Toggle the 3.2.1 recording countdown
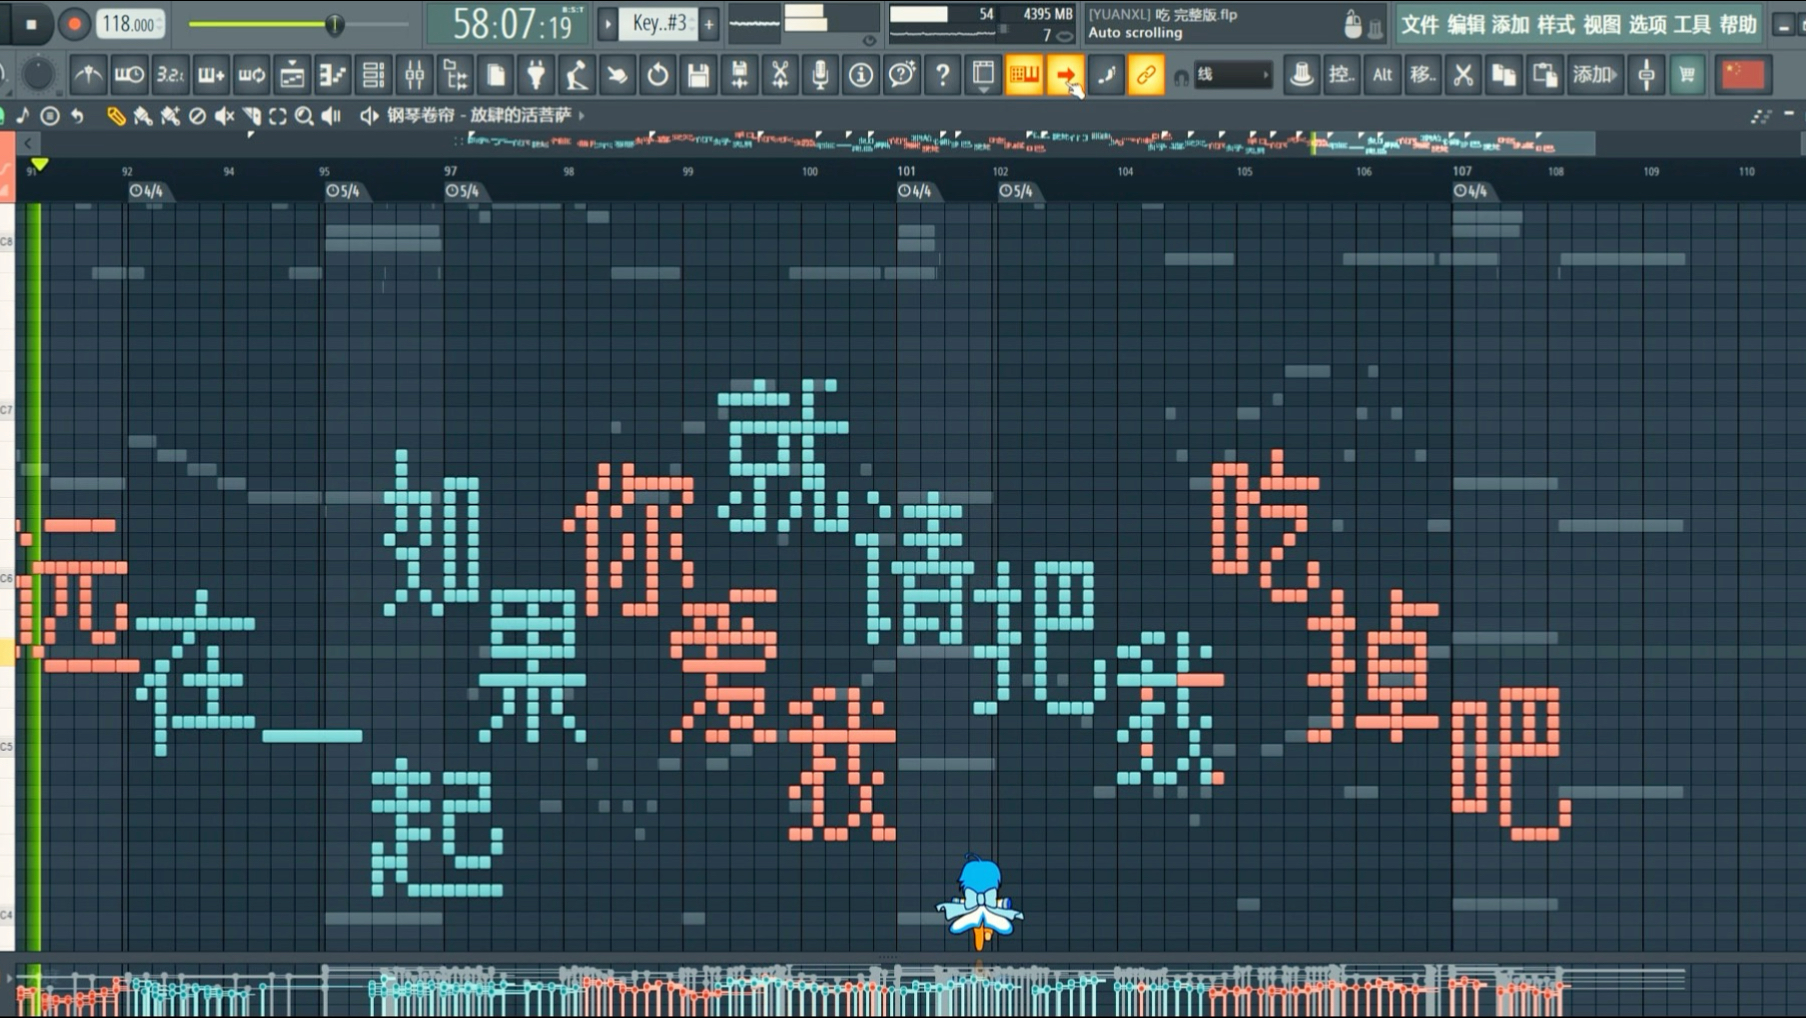This screenshot has height=1019, width=1806. [x=170, y=75]
